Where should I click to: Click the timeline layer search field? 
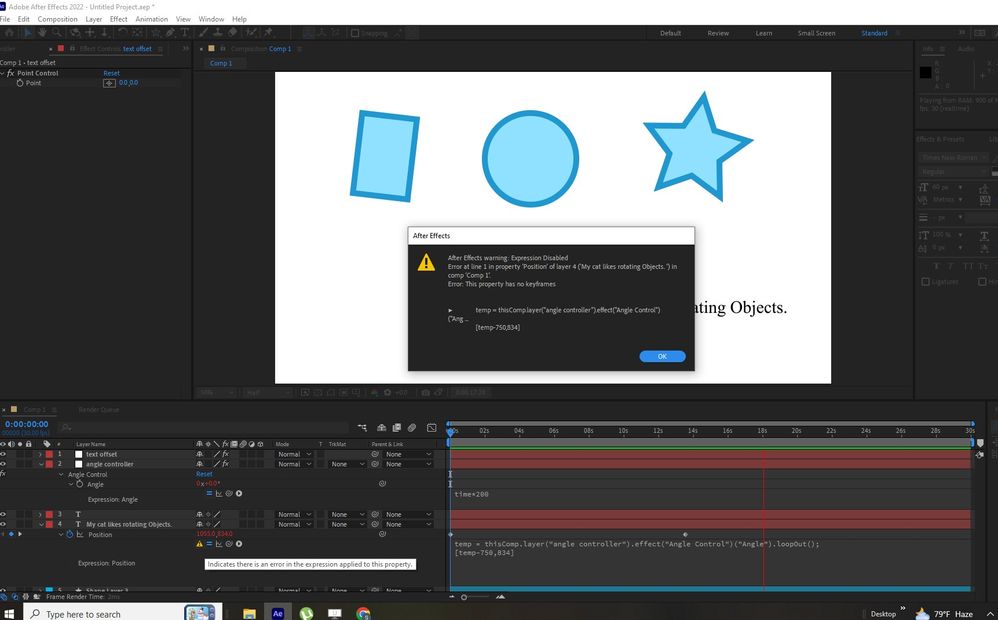(204, 428)
